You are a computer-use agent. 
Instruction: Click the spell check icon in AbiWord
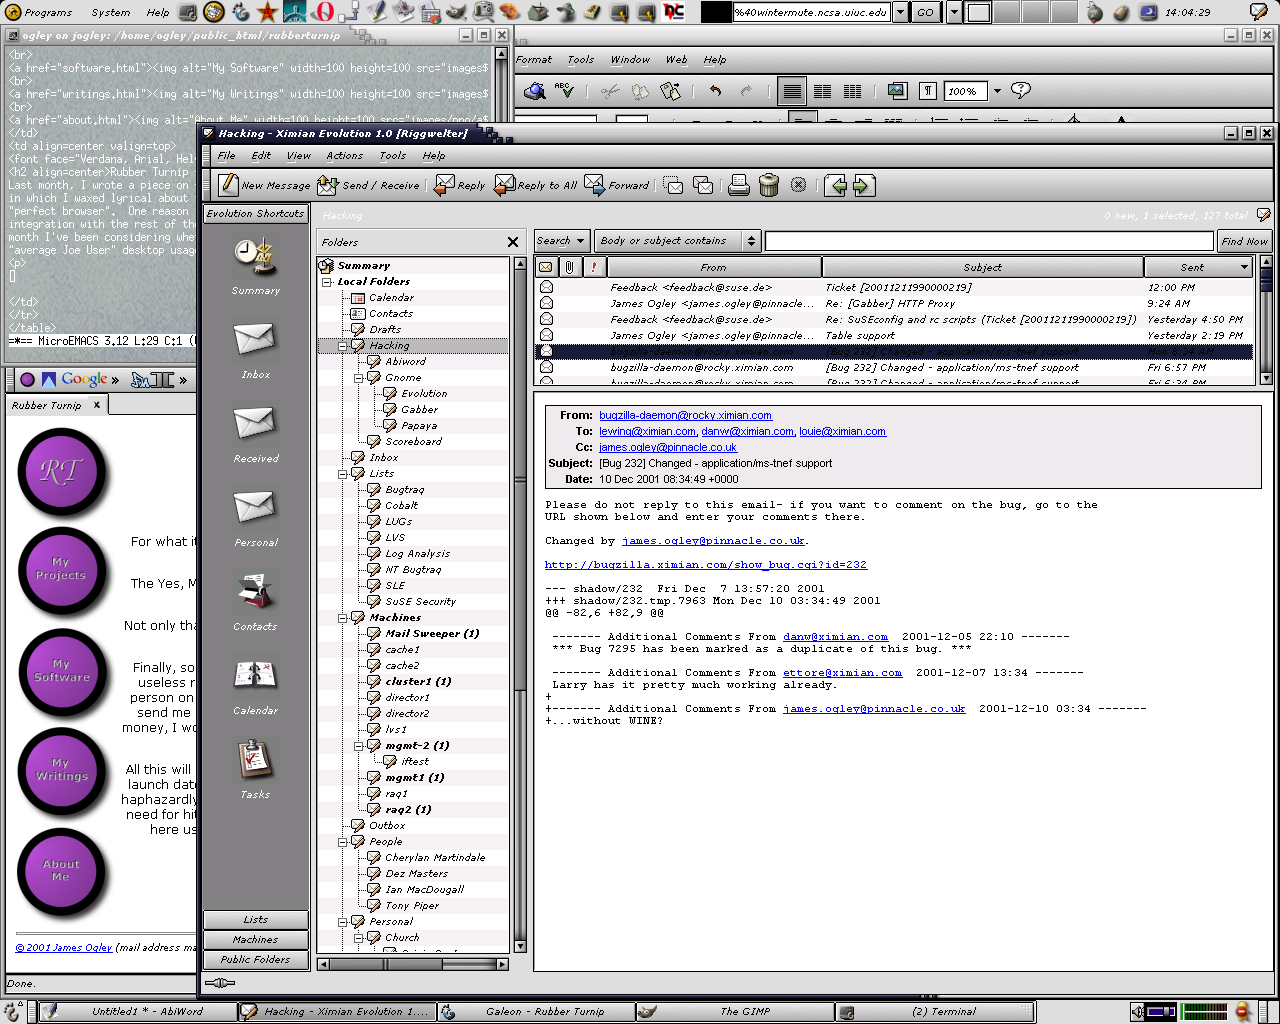[x=565, y=91]
